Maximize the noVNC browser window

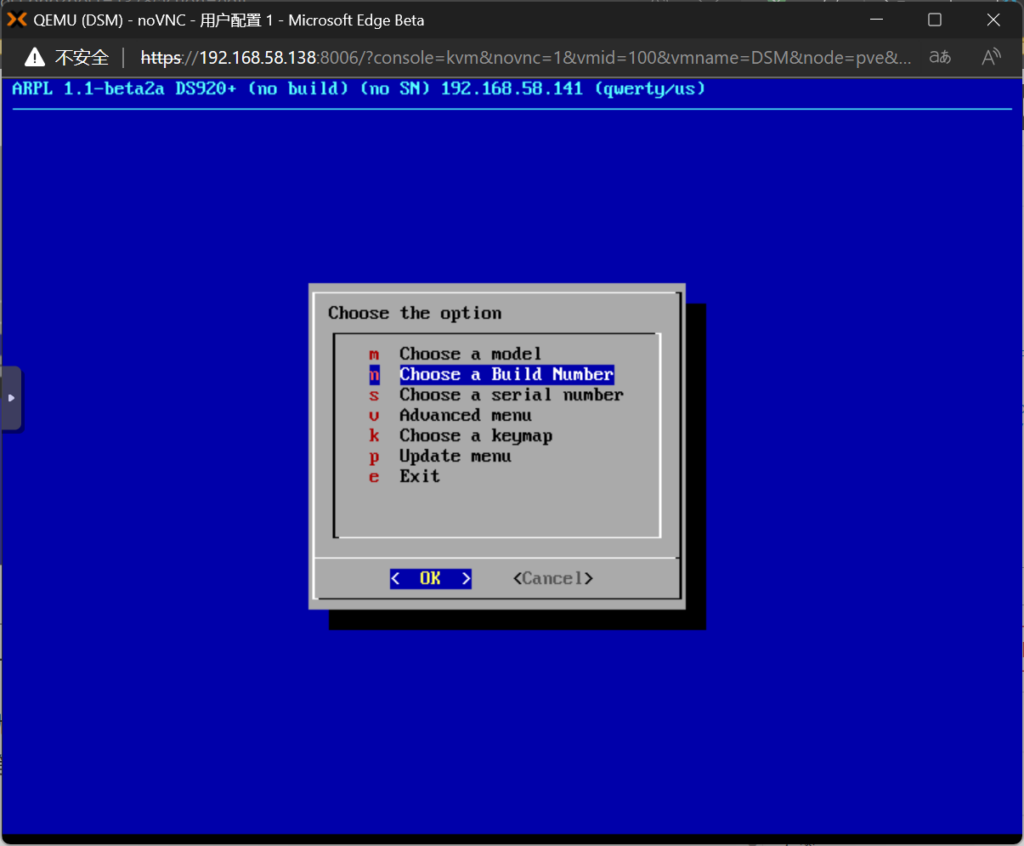tap(934, 20)
